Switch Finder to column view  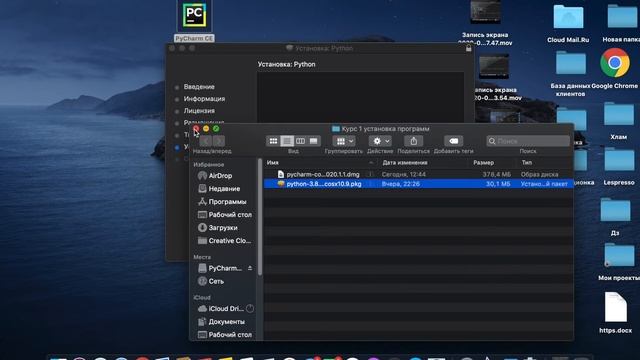[300, 141]
